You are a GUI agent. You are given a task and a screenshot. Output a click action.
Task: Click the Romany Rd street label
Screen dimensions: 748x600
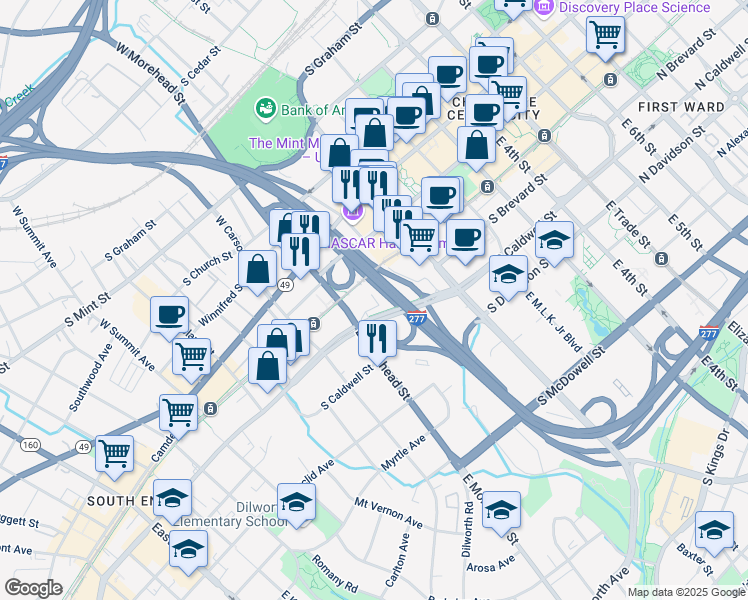point(335,574)
